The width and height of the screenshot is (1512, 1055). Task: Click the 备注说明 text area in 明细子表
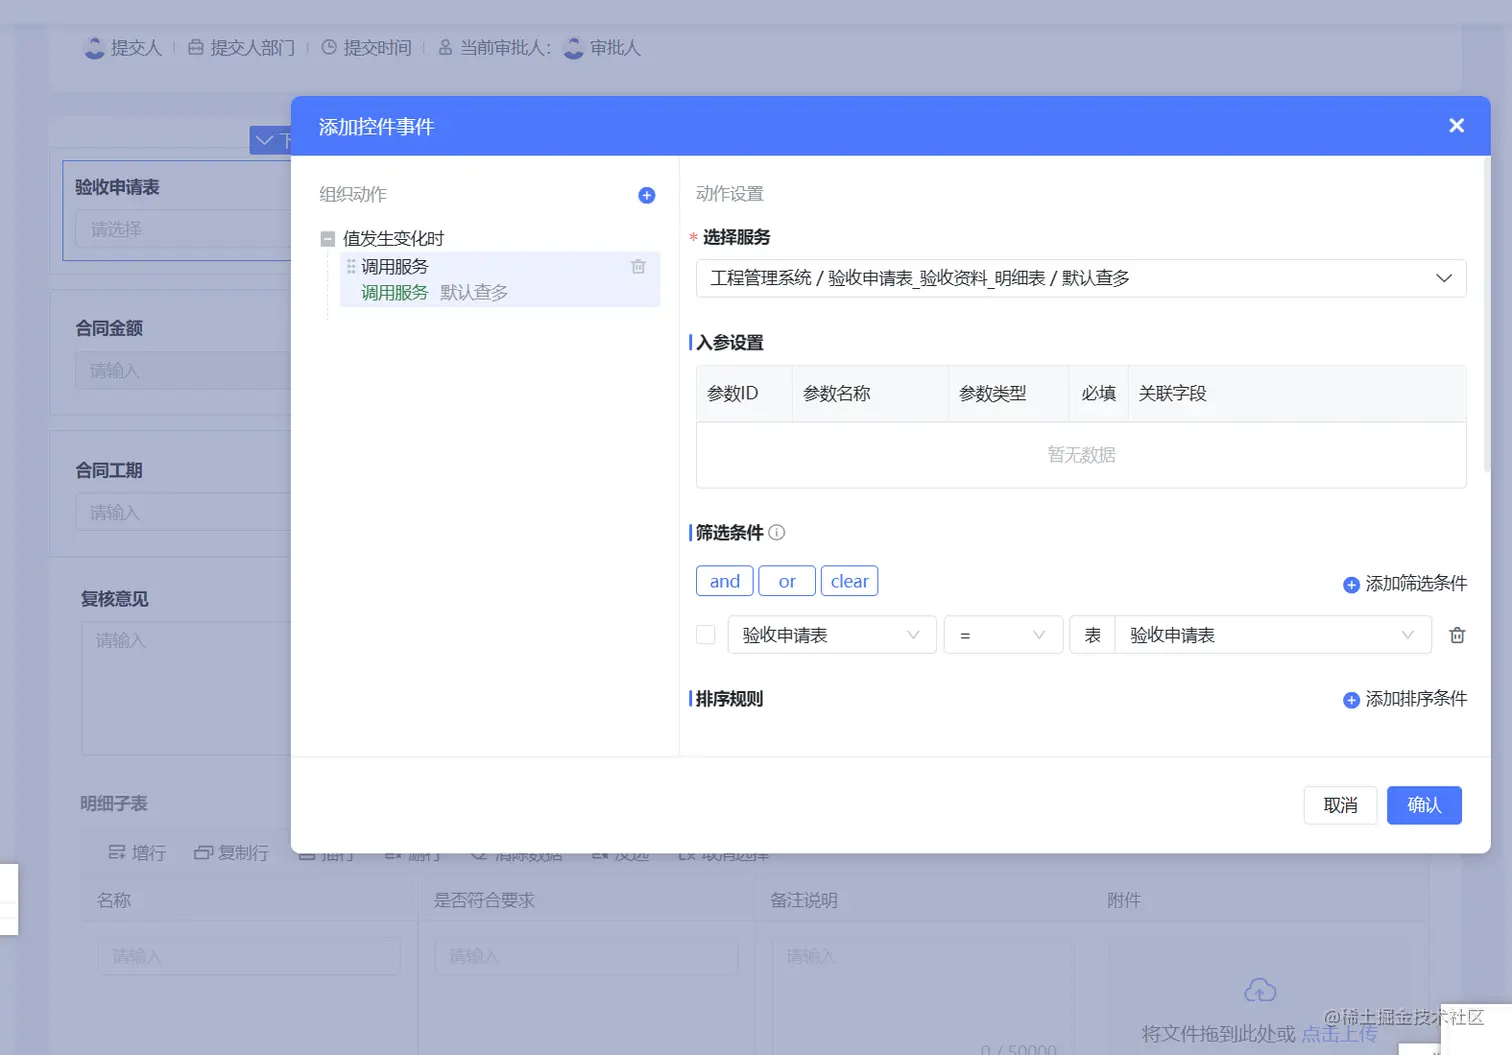(x=923, y=996)
